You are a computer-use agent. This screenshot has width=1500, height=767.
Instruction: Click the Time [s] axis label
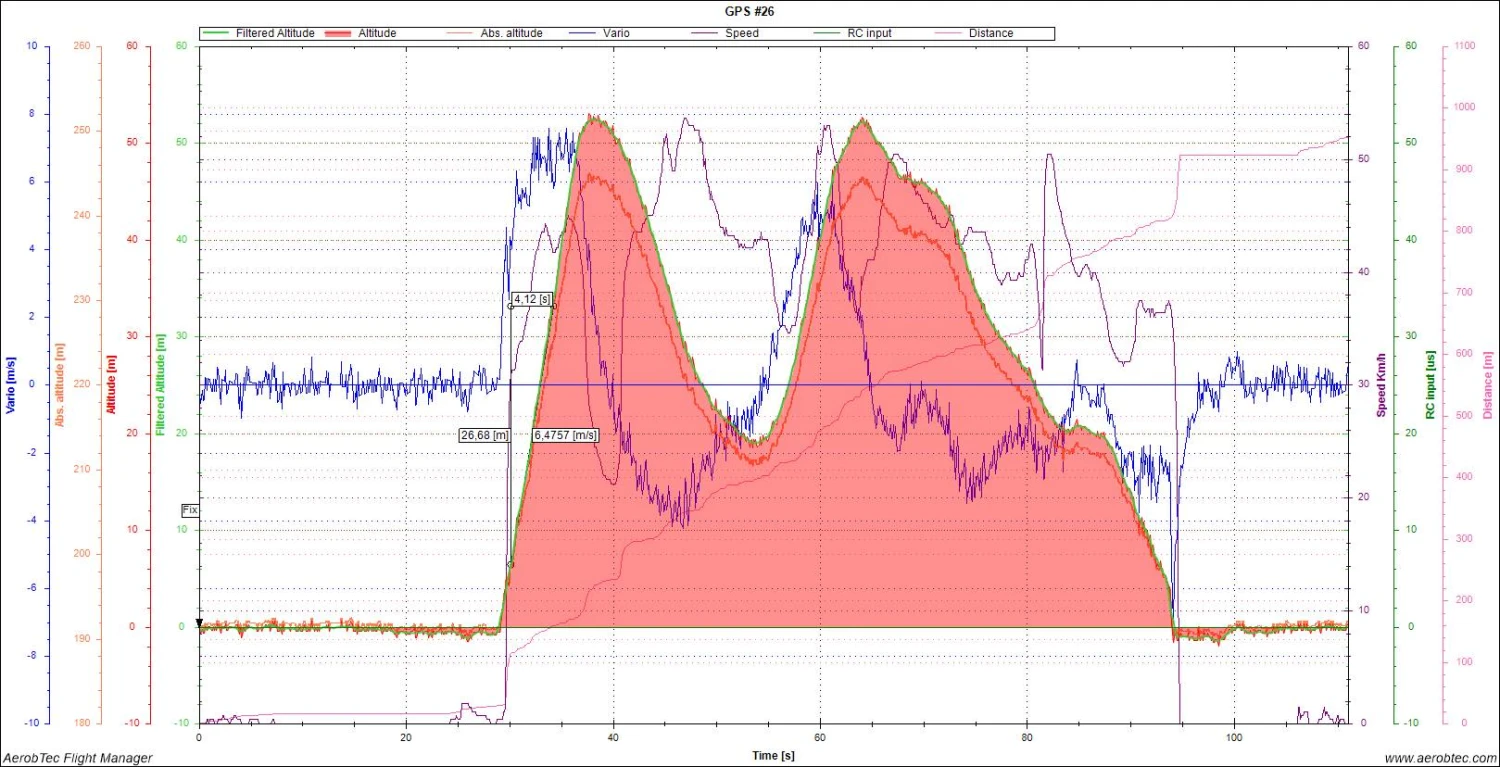[775, 755]
